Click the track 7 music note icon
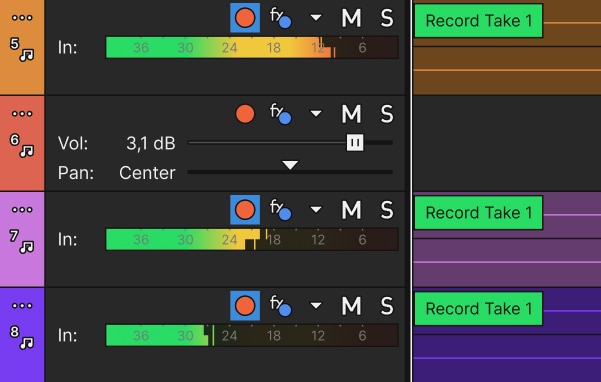The width and height of the screenshot is (601, 382). (x=27, y=247)
